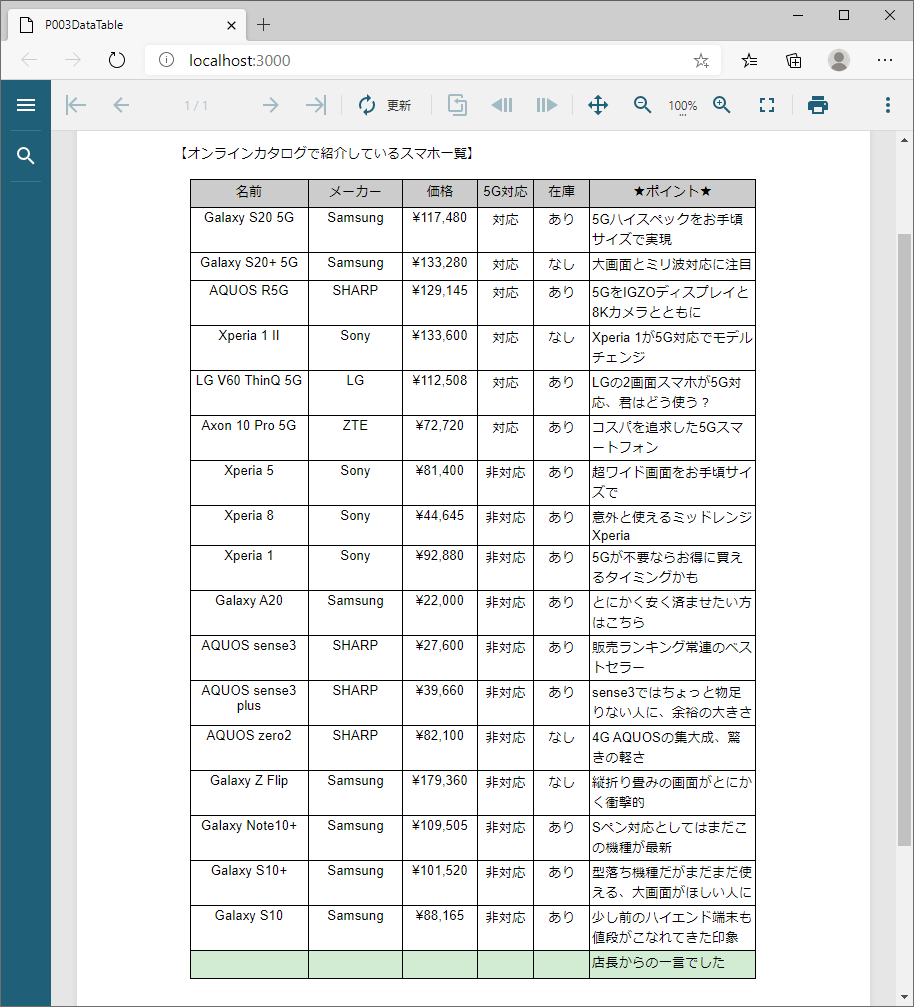This screenshot has width=914, height=1007.
Task: Click the Galaxy S10+ cell
Action: [249, 882]
